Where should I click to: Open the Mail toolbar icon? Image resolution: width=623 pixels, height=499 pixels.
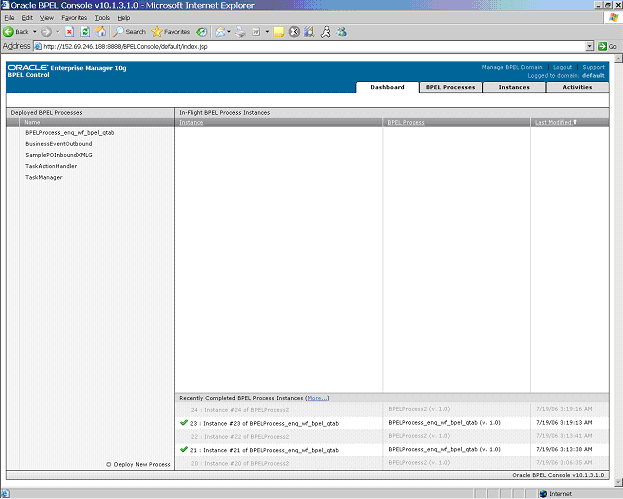click(220, 32)
